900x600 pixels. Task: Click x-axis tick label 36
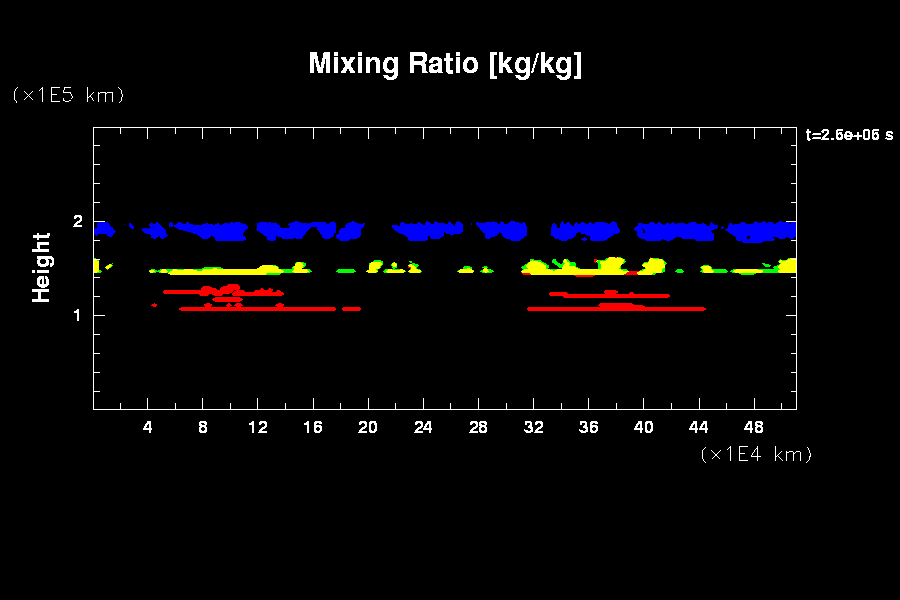588,428
